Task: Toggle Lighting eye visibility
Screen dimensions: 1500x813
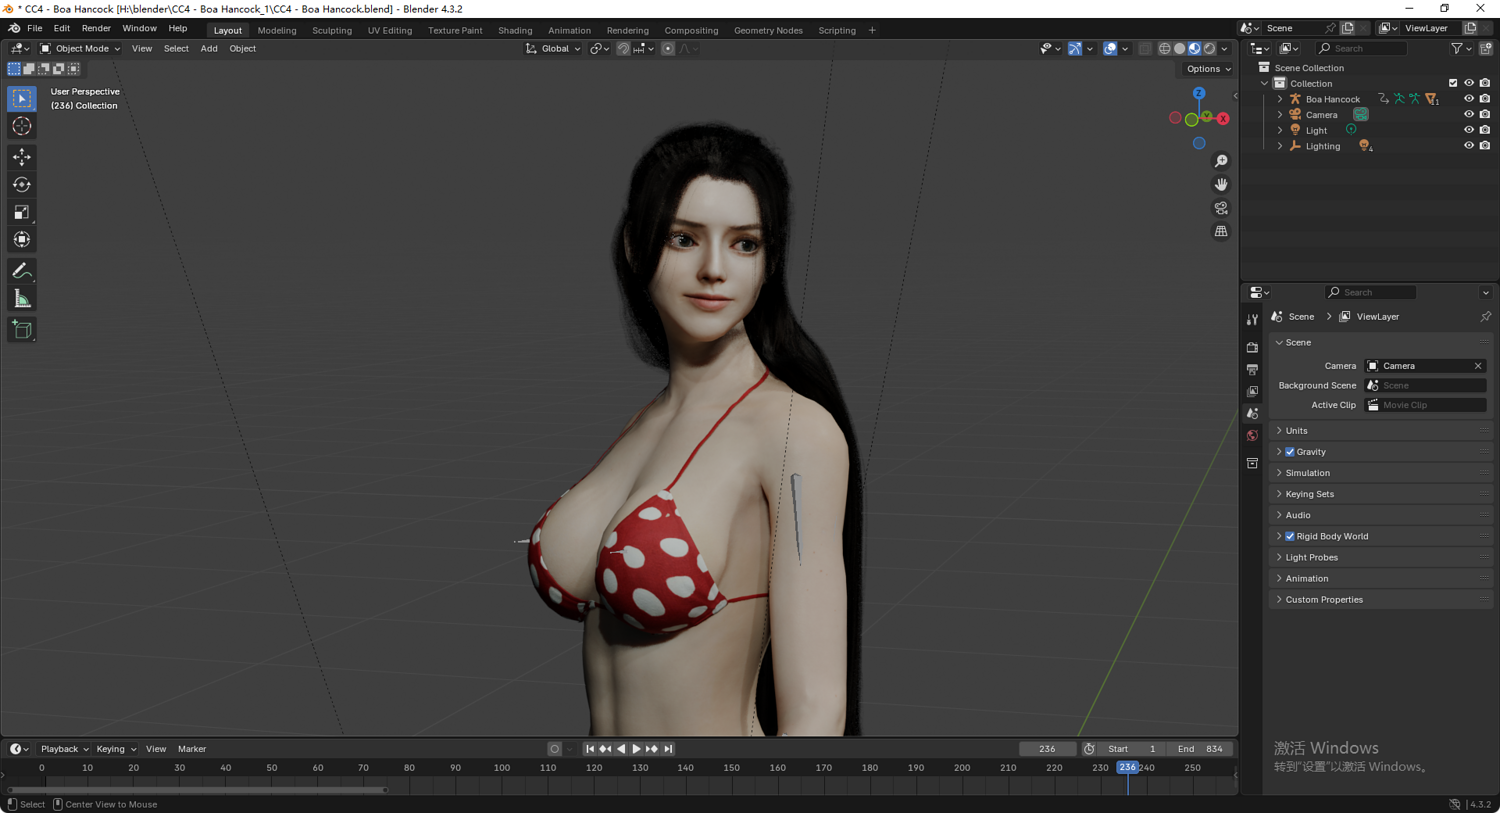Action: coord(1468,146)
